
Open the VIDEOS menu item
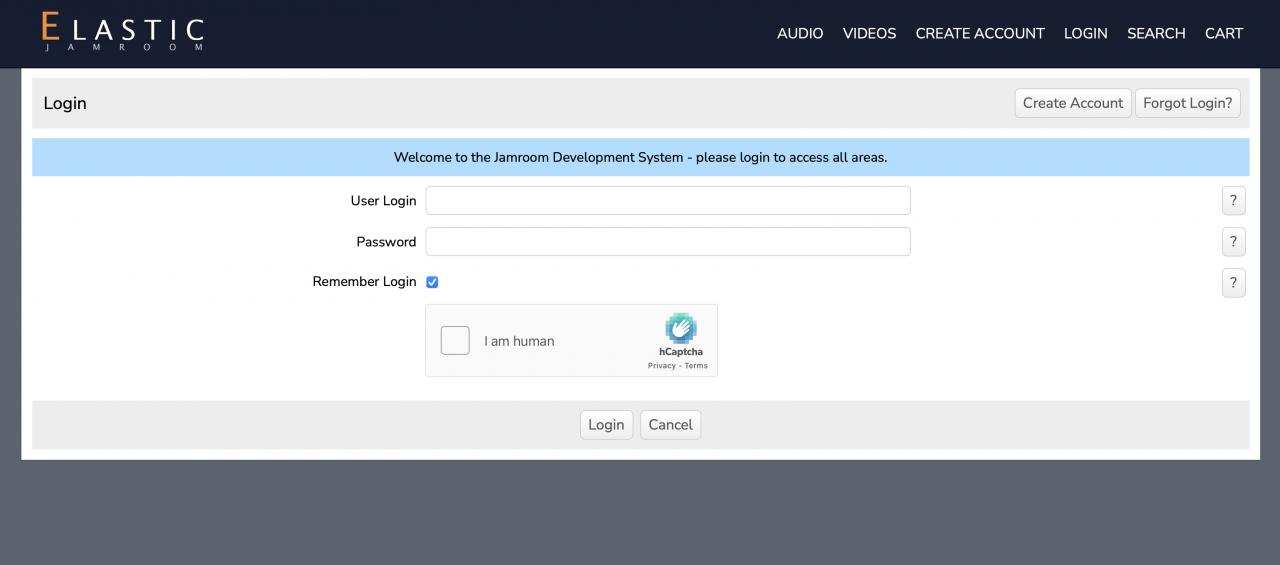(x=869, y=33)
